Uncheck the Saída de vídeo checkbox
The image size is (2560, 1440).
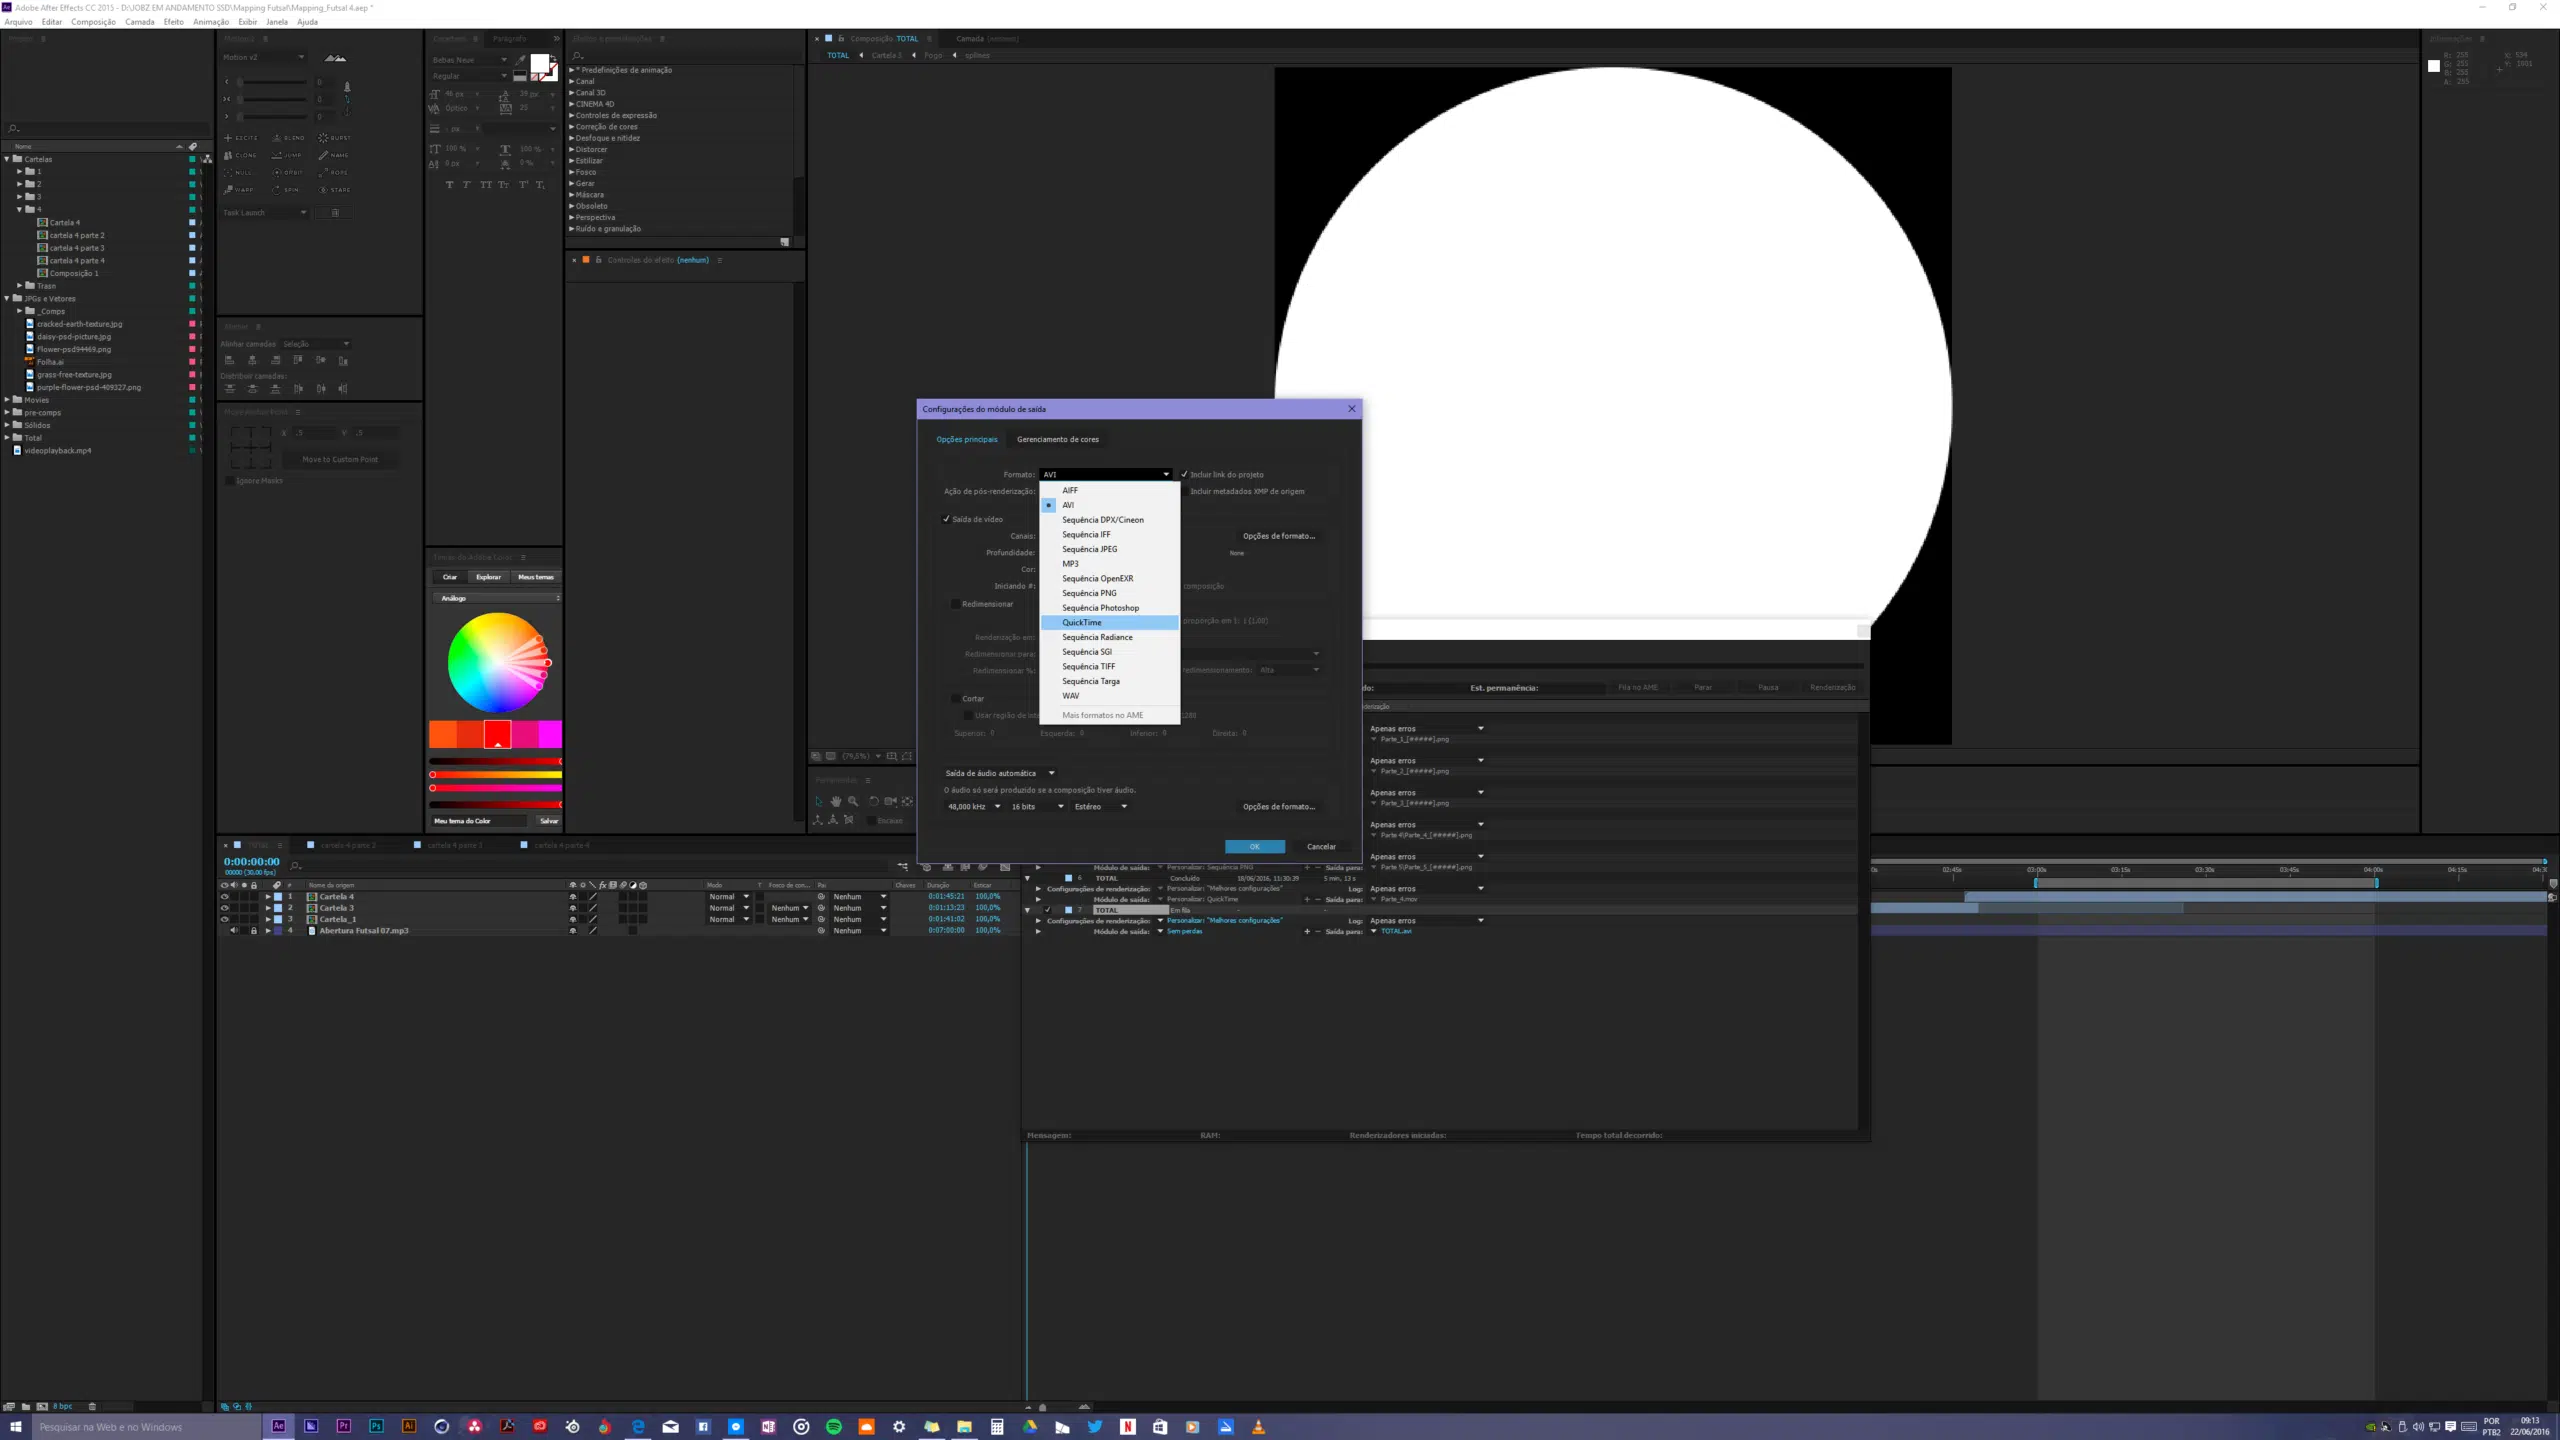tap(946, 519)
